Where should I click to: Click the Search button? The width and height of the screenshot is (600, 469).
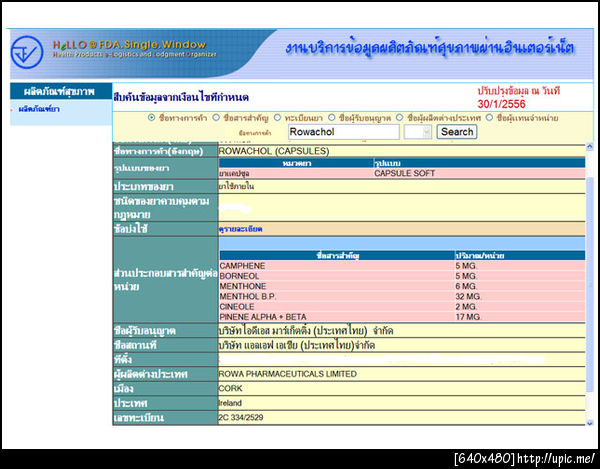(457, 132)
